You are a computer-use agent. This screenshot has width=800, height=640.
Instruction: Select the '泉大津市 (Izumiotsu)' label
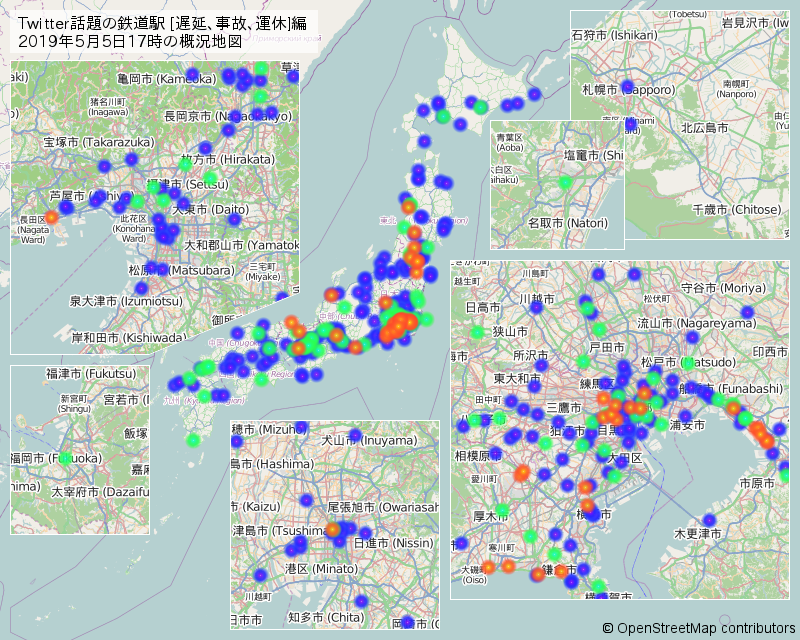tap(126, 301)
